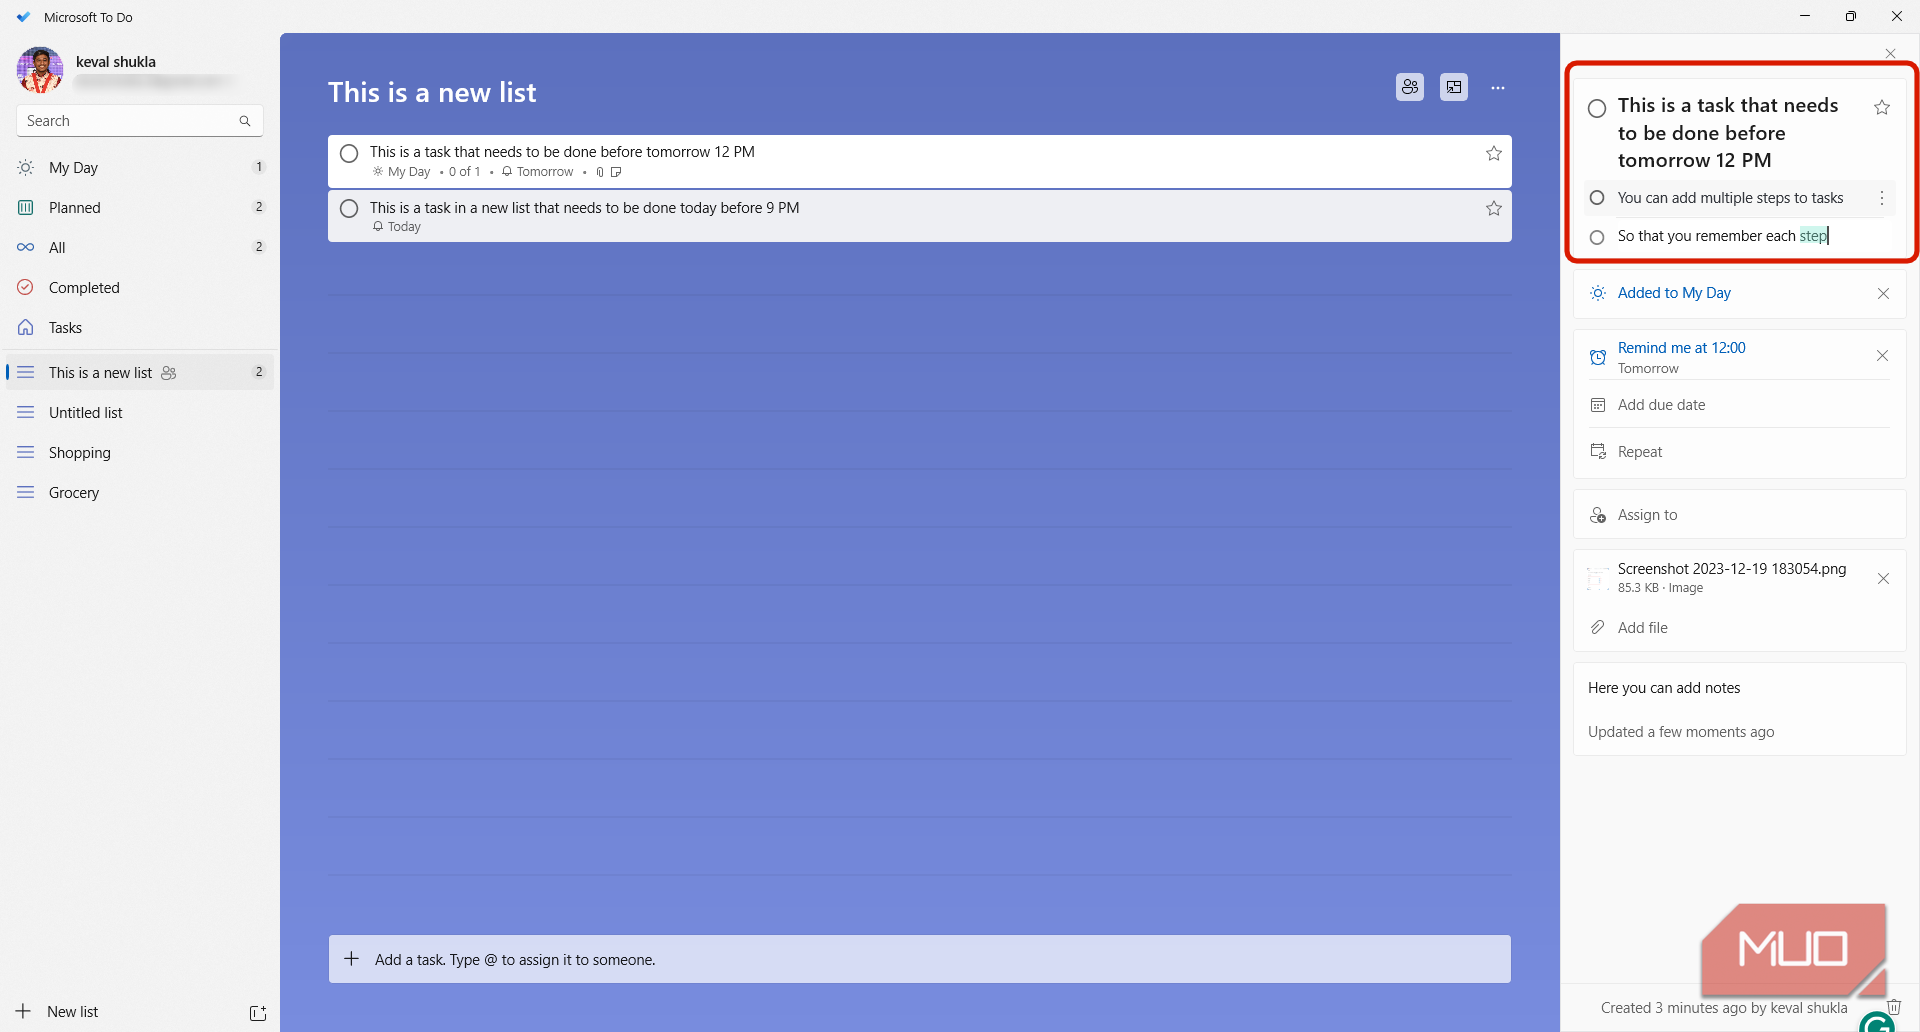Check off 'You can add multiple steps' step

click(x=1597, y=198)
